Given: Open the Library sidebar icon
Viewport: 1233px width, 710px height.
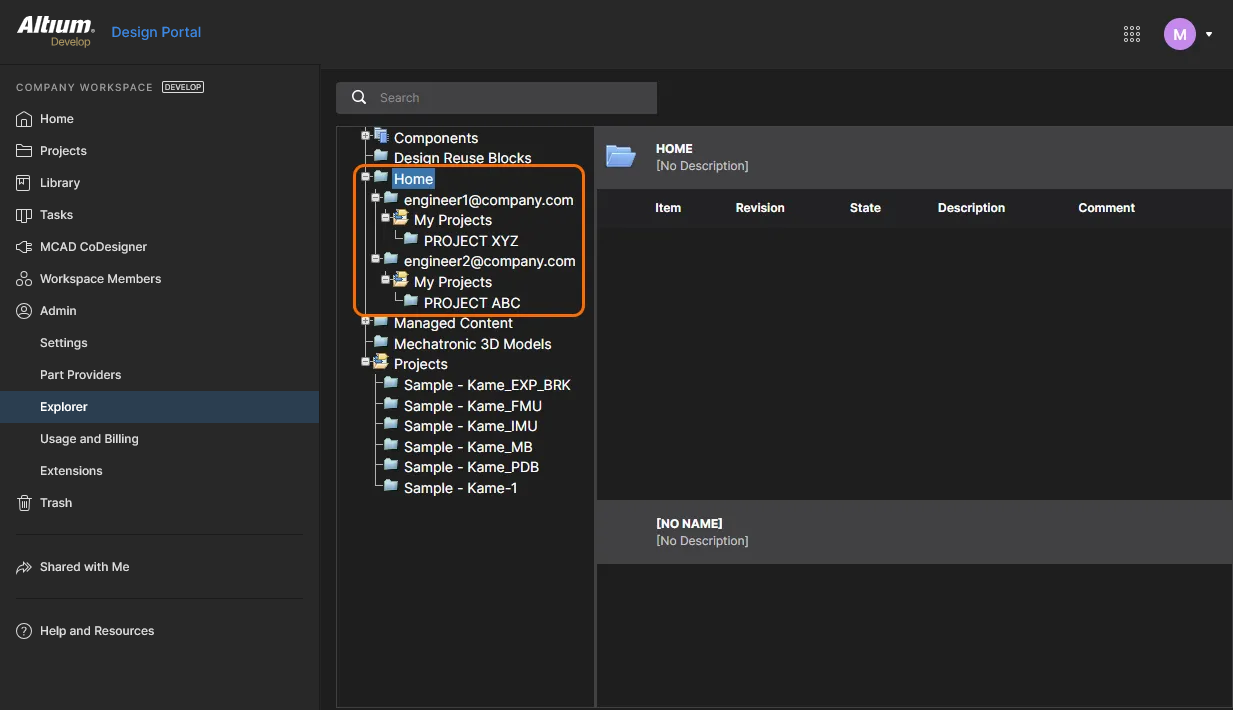Looking at the screenshot, I should coord(24,183).
